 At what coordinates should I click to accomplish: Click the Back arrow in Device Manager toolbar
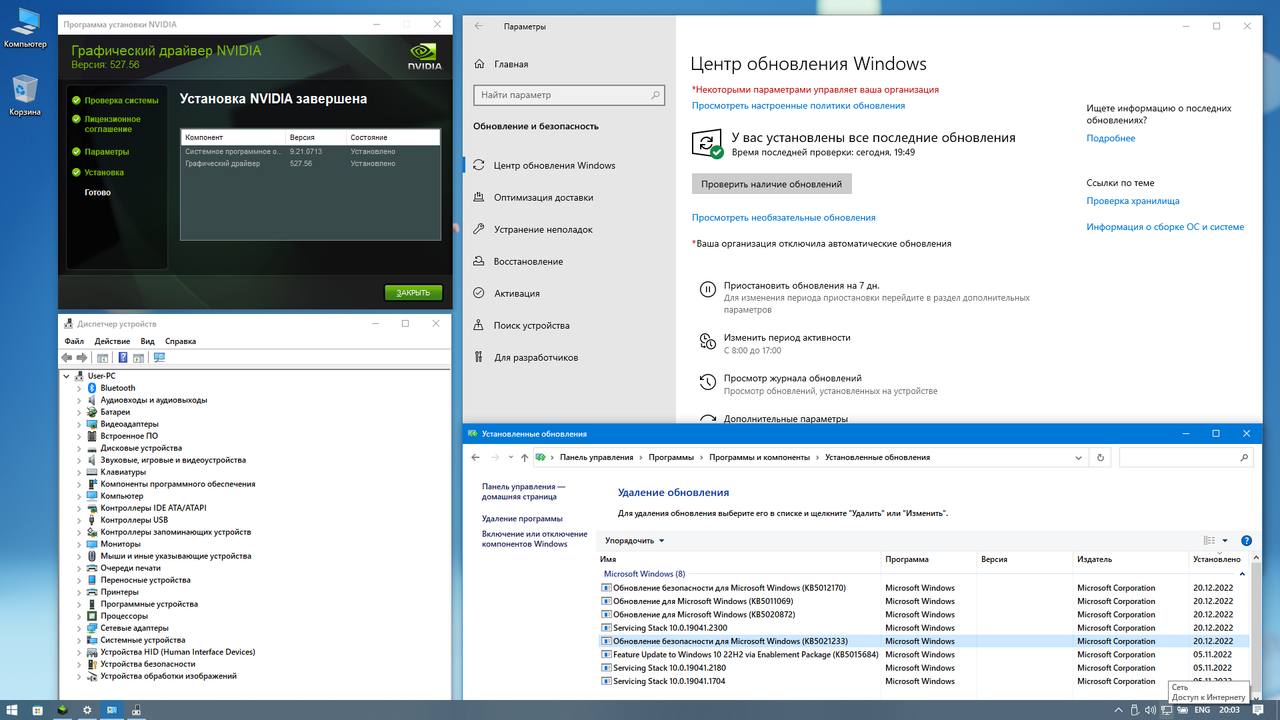[x=67, y=357]
